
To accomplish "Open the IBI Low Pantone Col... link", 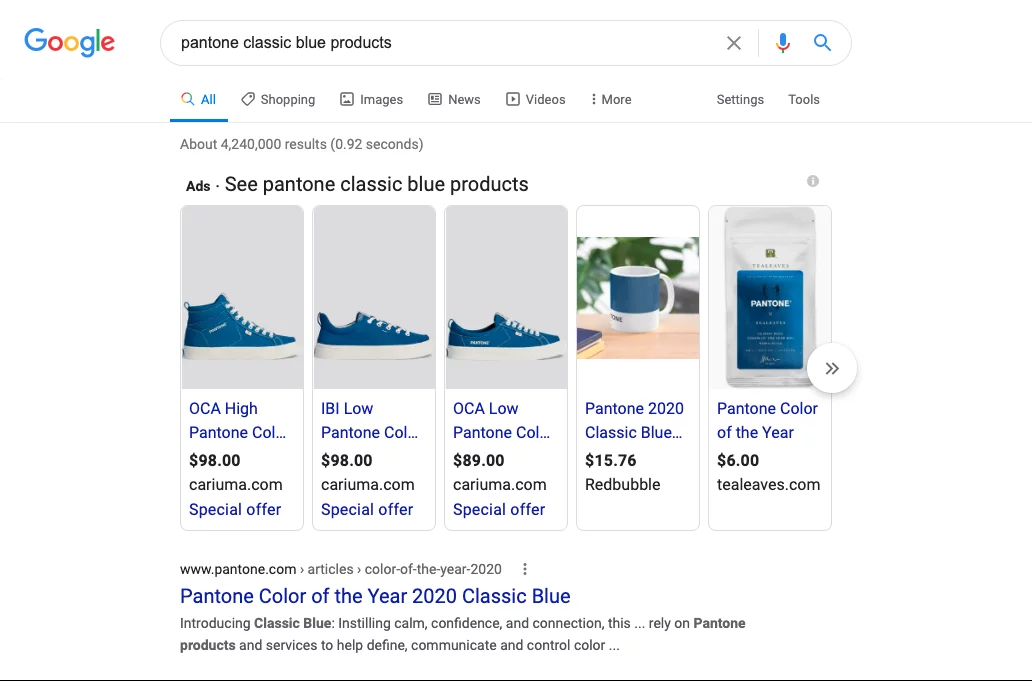I will 369,420.
